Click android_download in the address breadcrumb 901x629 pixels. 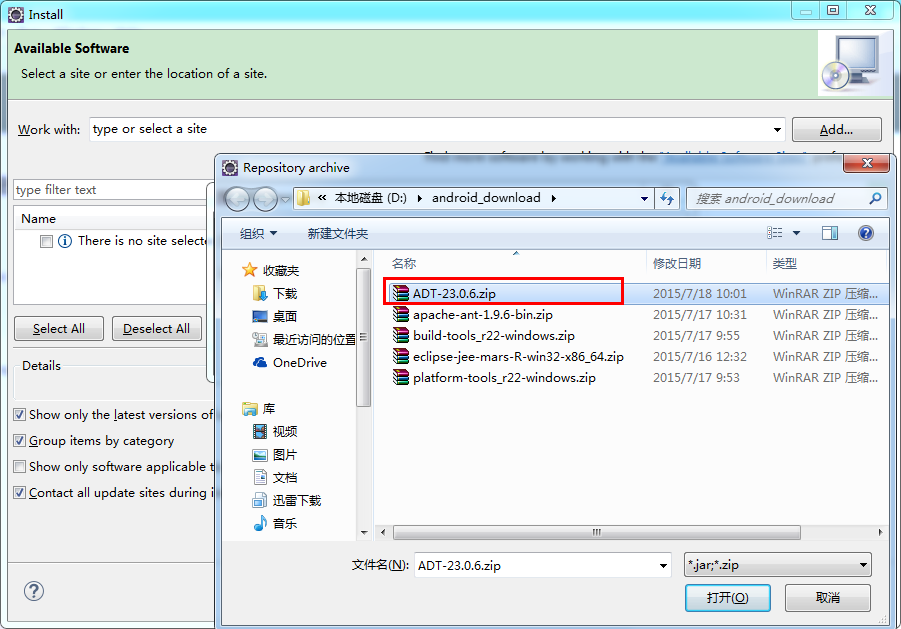[486, 198]
